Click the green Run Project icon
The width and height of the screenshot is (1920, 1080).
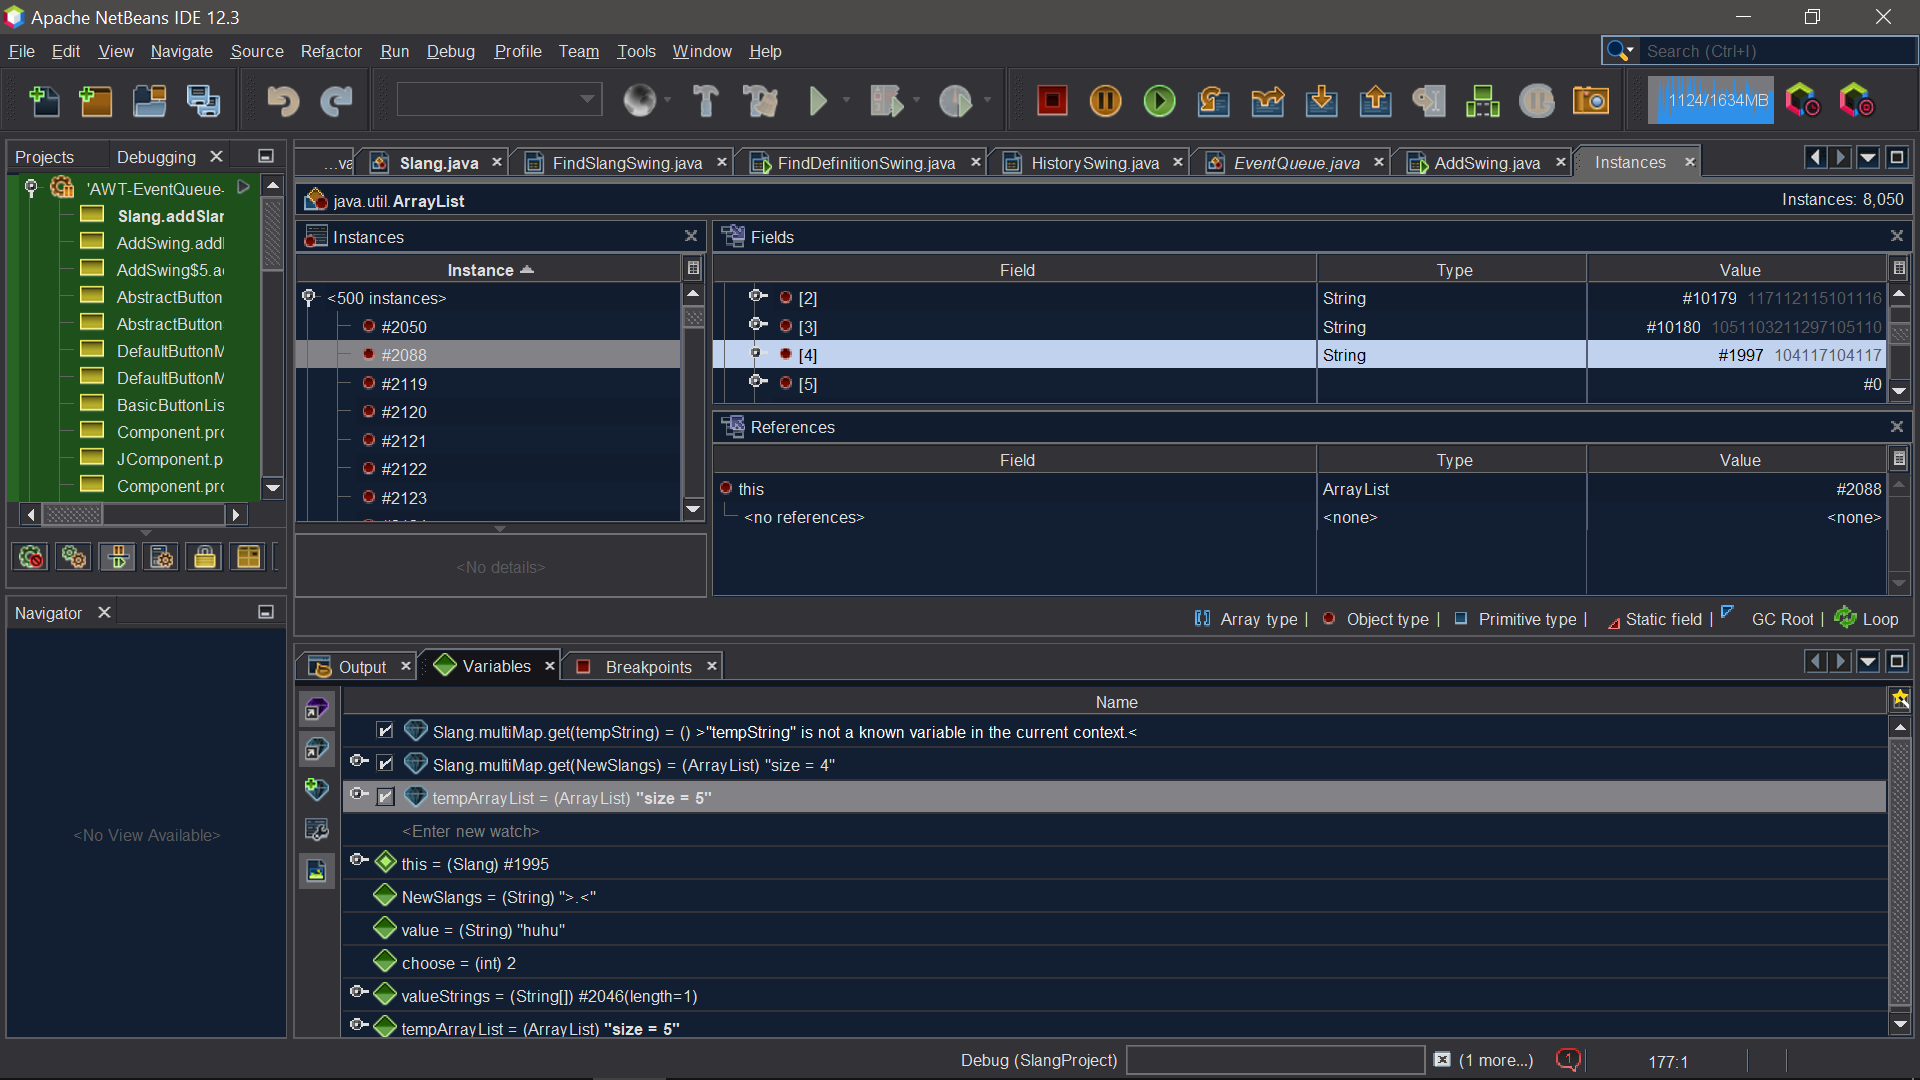click(x=818, y=101)
